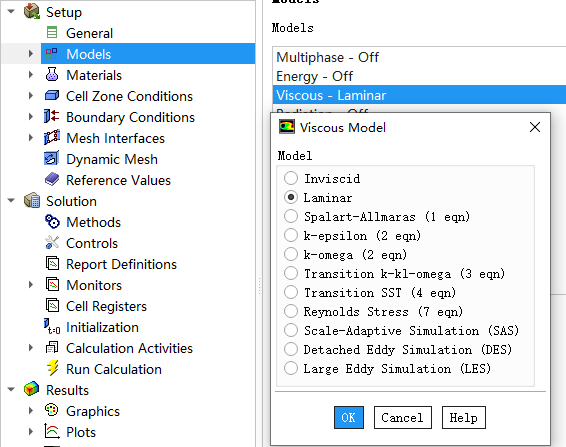Expand the Models tree node
Viewport: 566px width, 447px height.
pos(31,54)
